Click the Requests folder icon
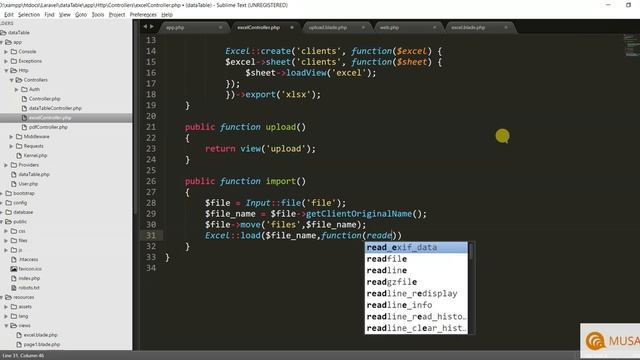The height and width of the screenshot is (360, 640). 19,146
